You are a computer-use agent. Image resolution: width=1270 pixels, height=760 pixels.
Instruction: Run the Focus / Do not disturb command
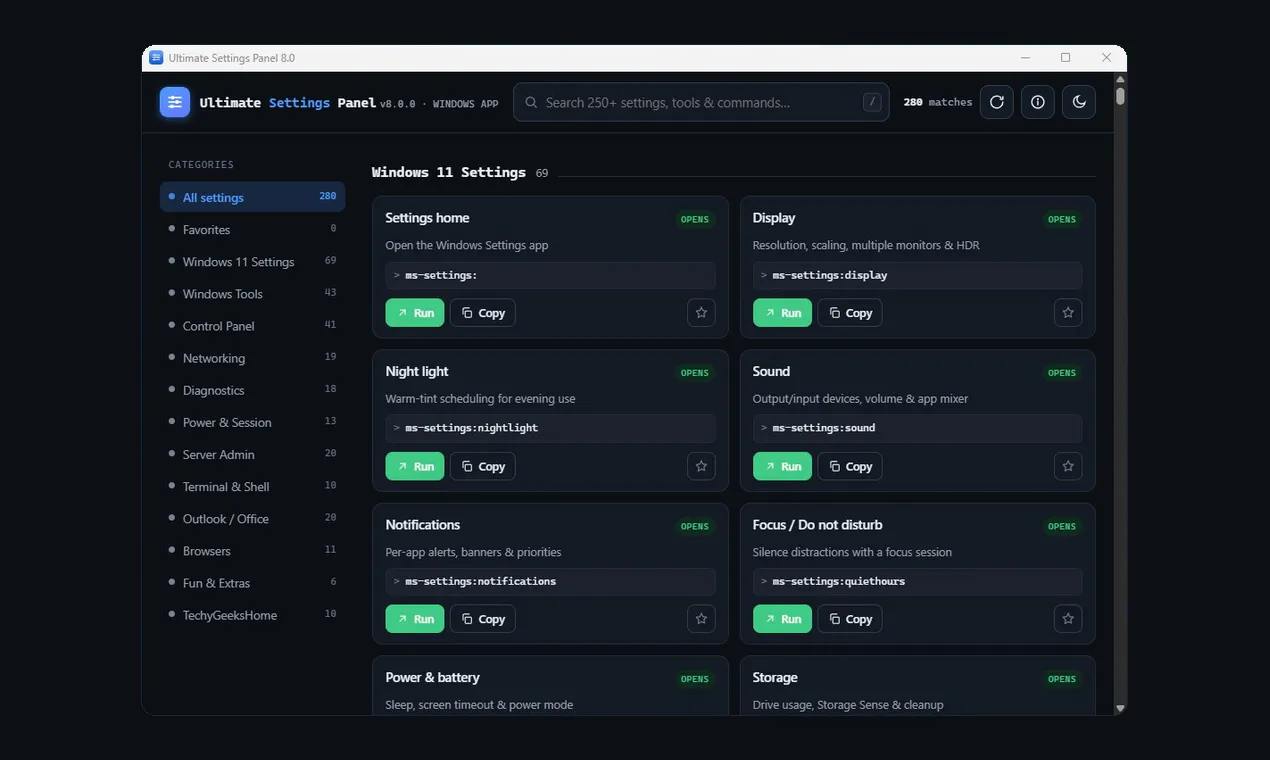coord(782,619)
